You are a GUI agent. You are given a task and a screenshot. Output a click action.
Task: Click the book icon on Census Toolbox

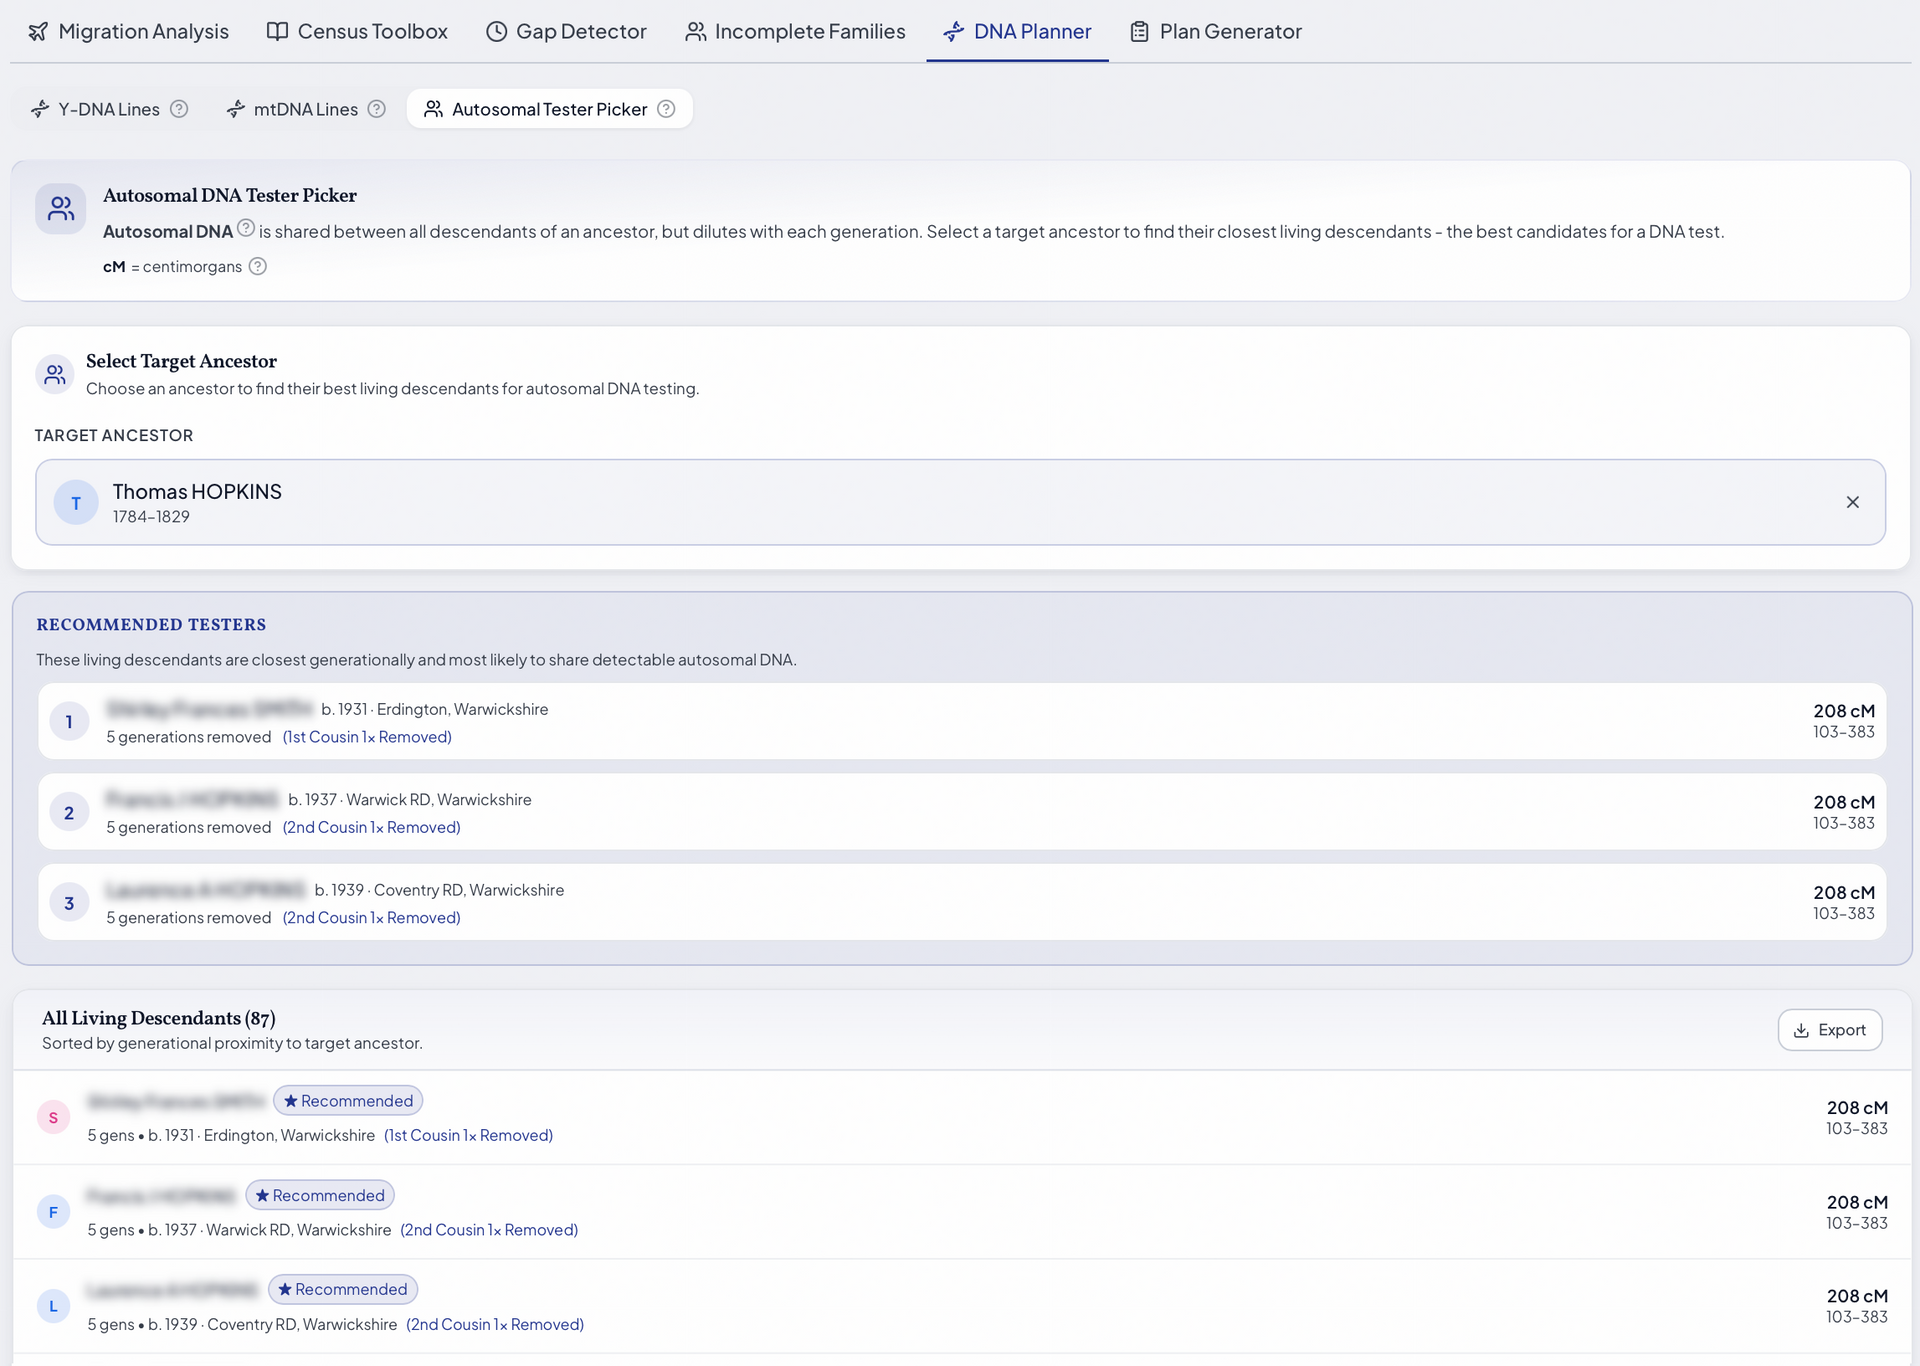click(277, 31)
